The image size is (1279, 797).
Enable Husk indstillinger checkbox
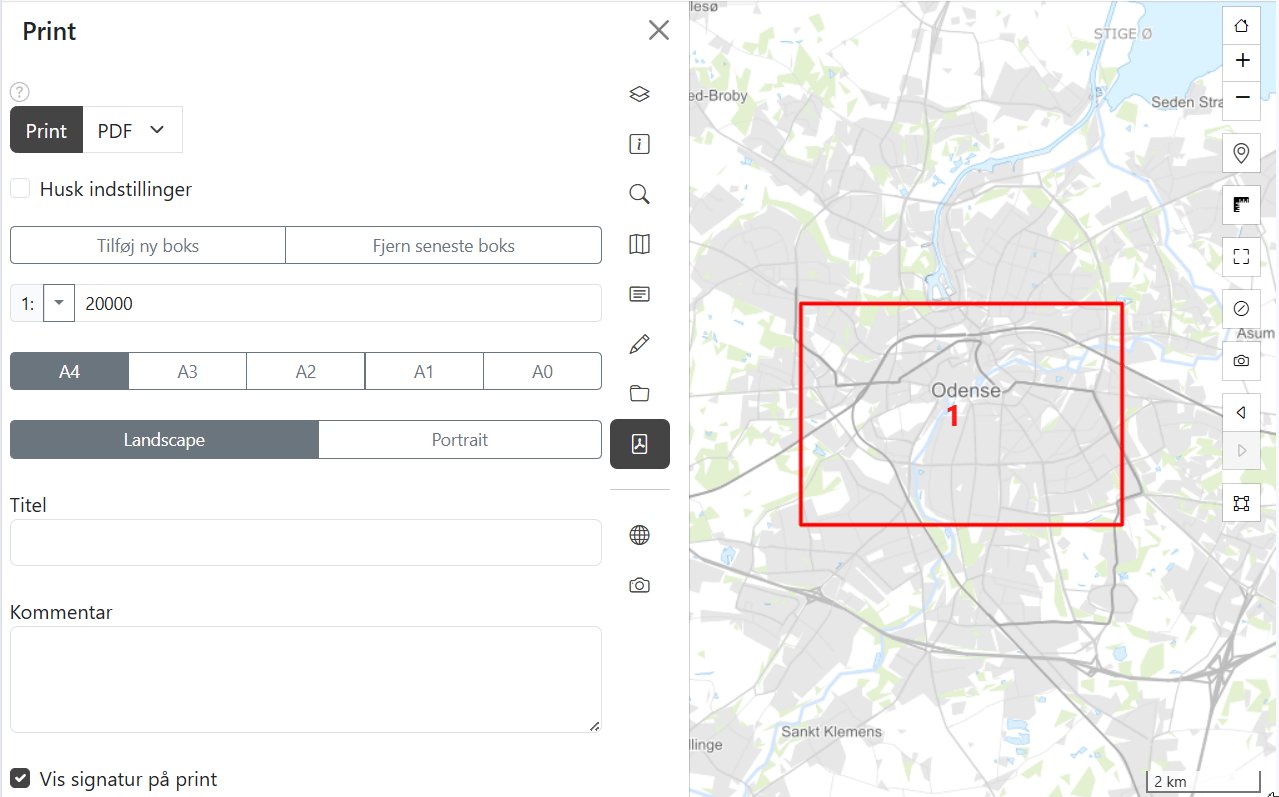click(20, 189)
